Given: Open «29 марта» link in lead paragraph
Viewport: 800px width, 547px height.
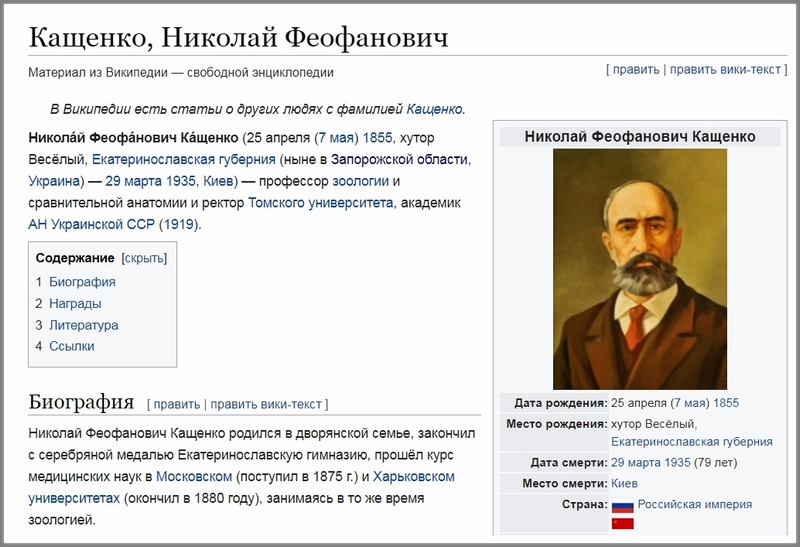Looking at the screenshot, I should click(136, 181).
